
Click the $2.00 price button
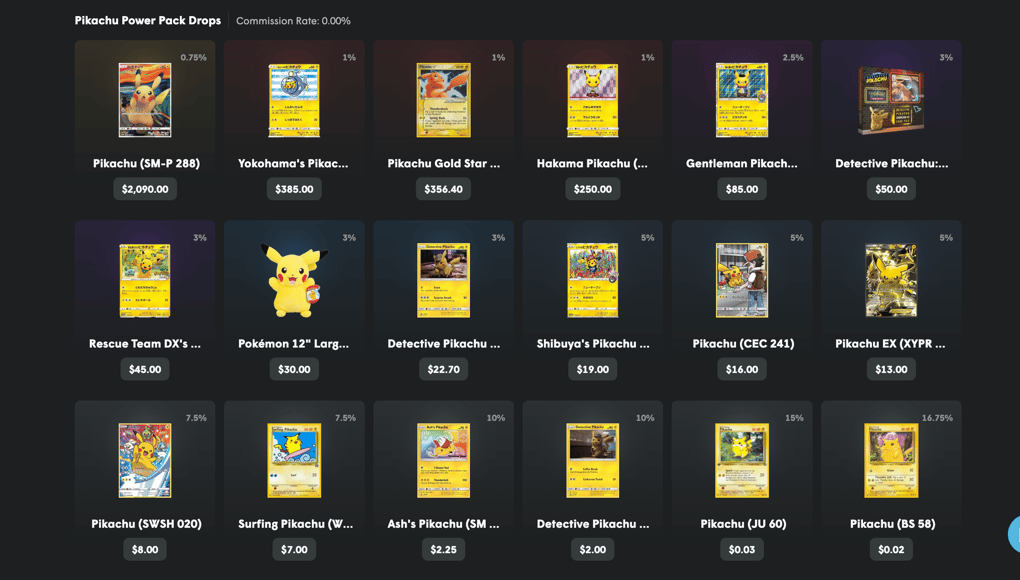[593, 549]
